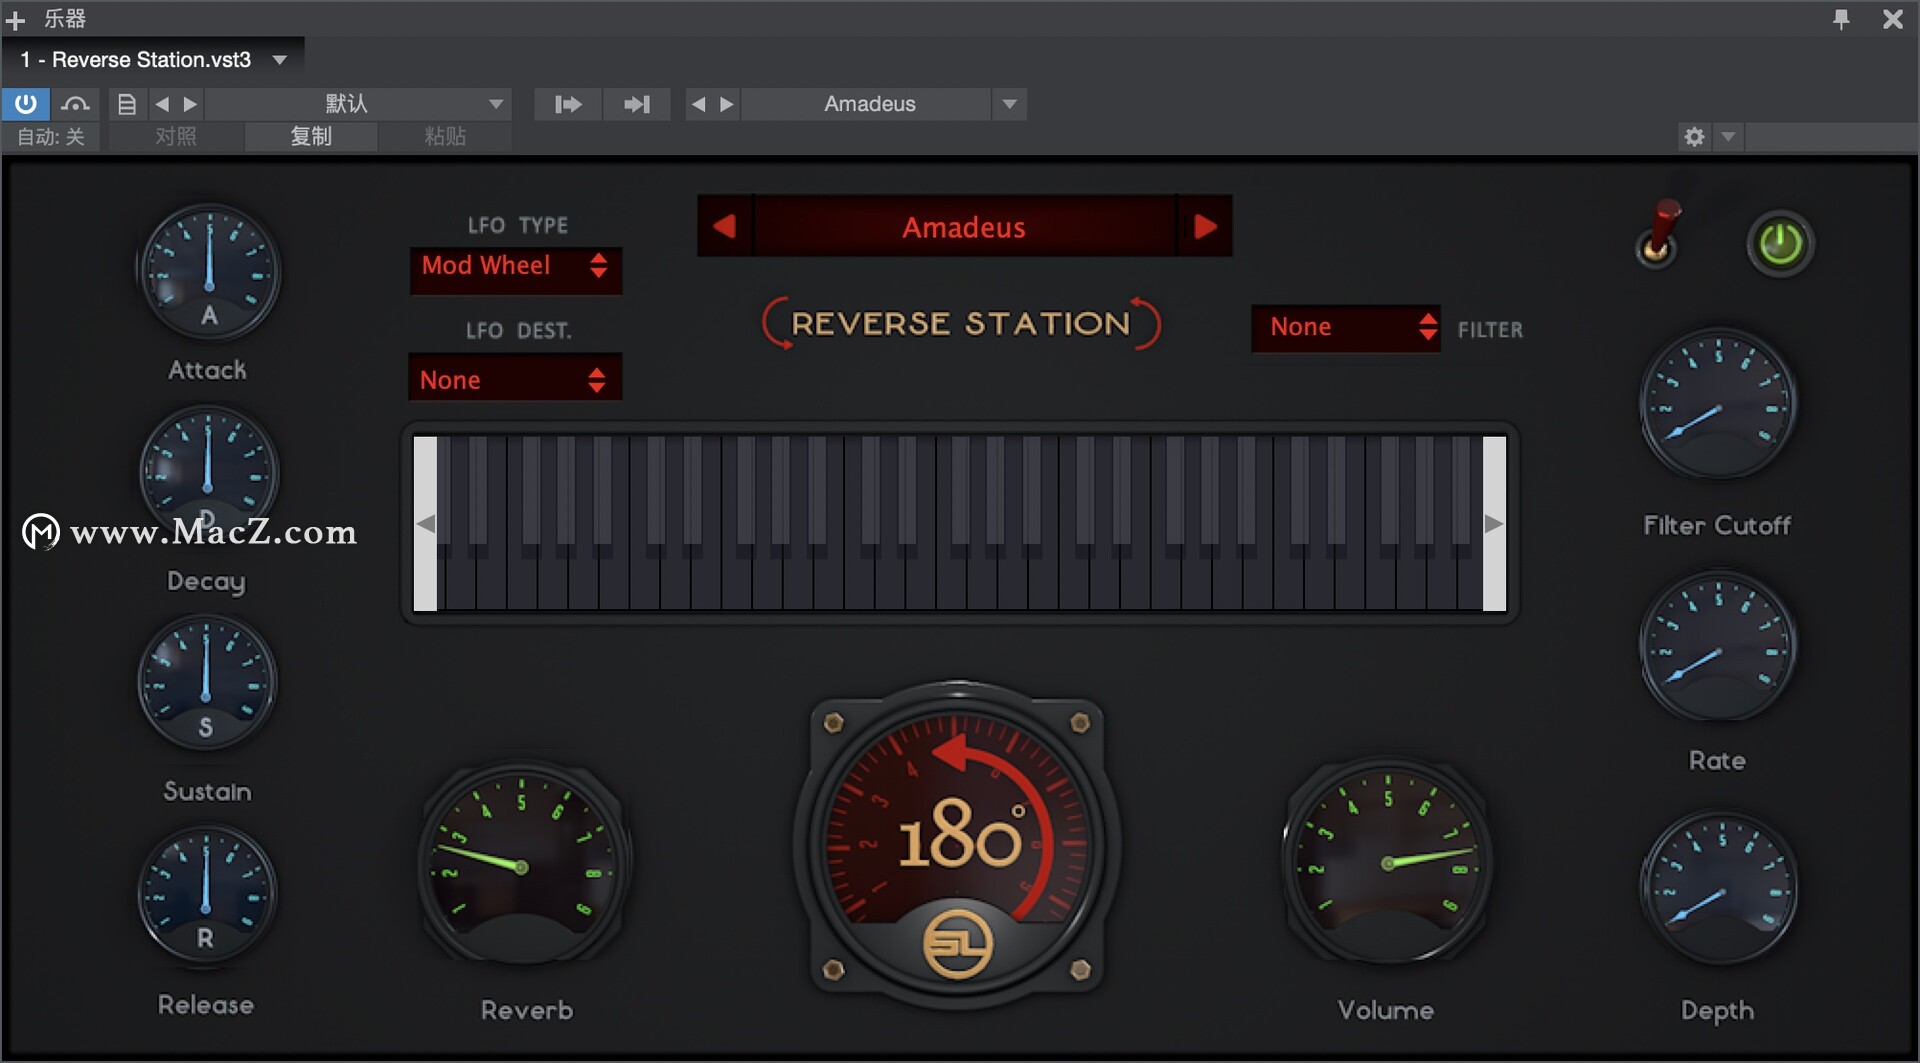This screenshot has width=1920, height=1063.
Task: Go to previous host preset arrow
Action: 162,103
